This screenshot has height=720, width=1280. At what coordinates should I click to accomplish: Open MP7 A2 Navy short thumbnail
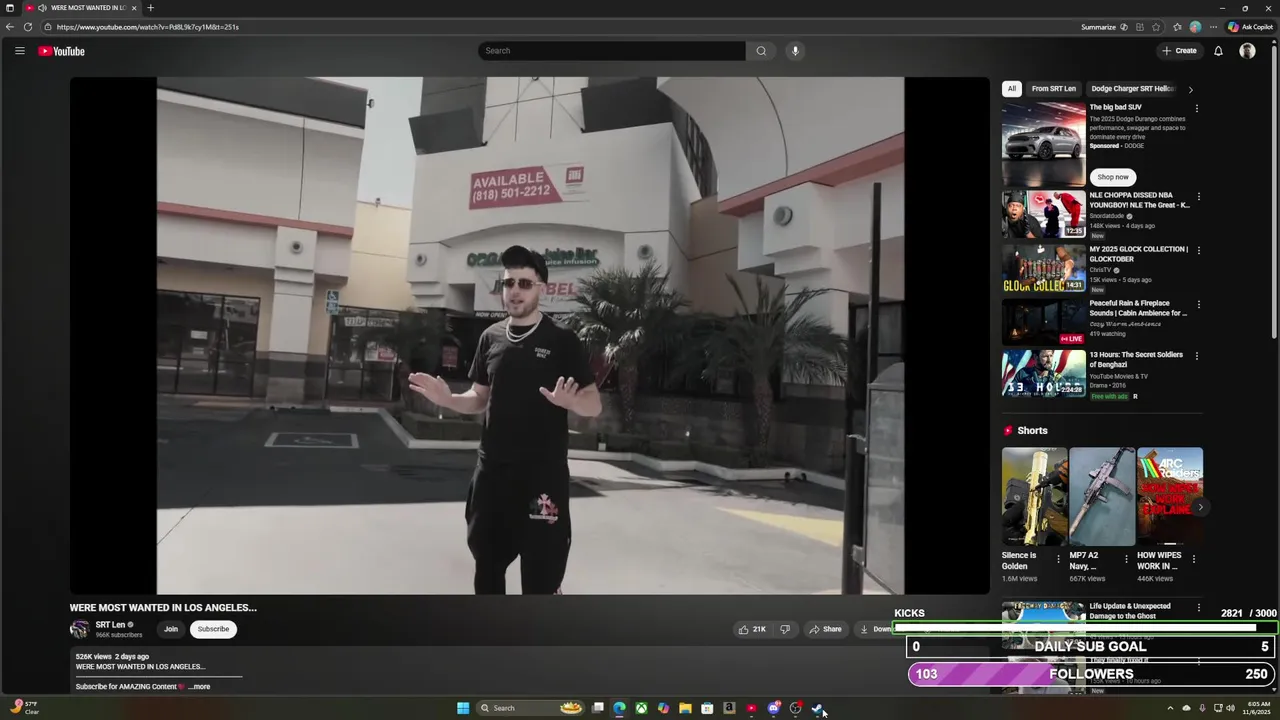[1102, 496]
